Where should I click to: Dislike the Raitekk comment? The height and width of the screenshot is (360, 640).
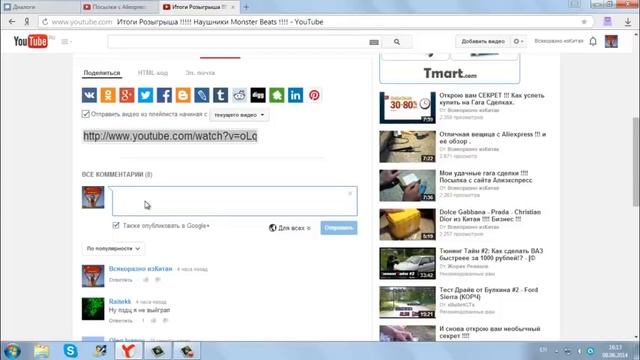tap(165, 321)
